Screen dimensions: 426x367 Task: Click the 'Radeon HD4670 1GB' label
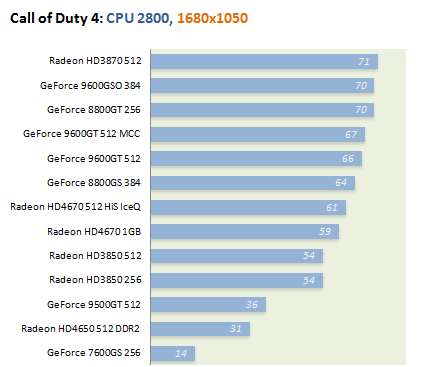pos(94,232)
